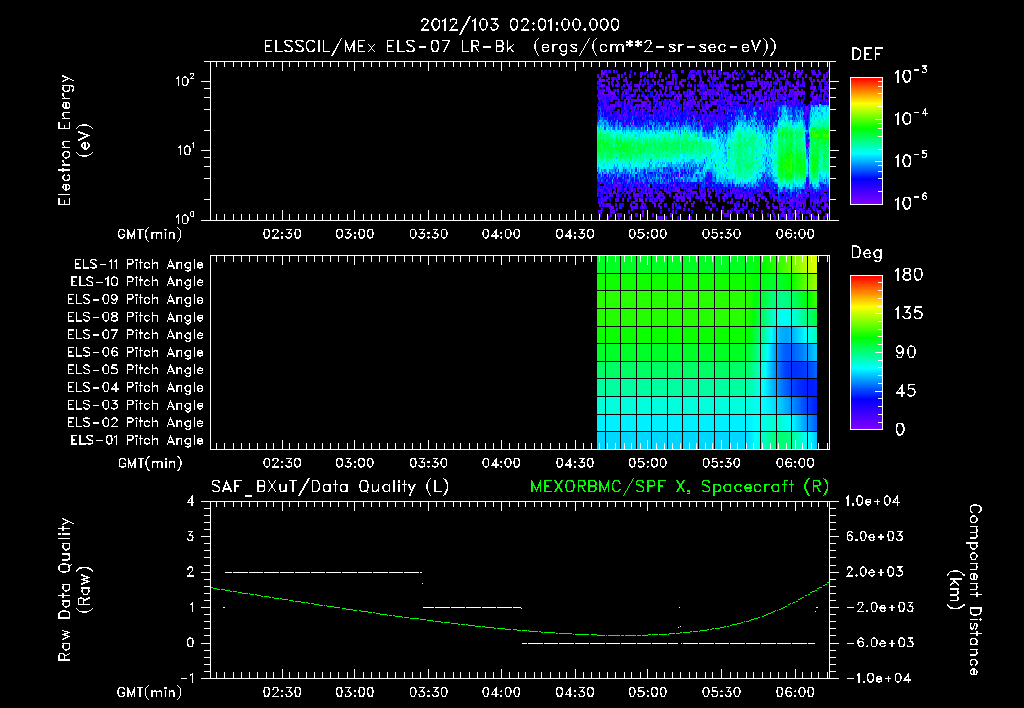Select the ELS-01 Pitch Angle row label
The width and height of the screenshot is (1024, 708).
coord(137,441)
